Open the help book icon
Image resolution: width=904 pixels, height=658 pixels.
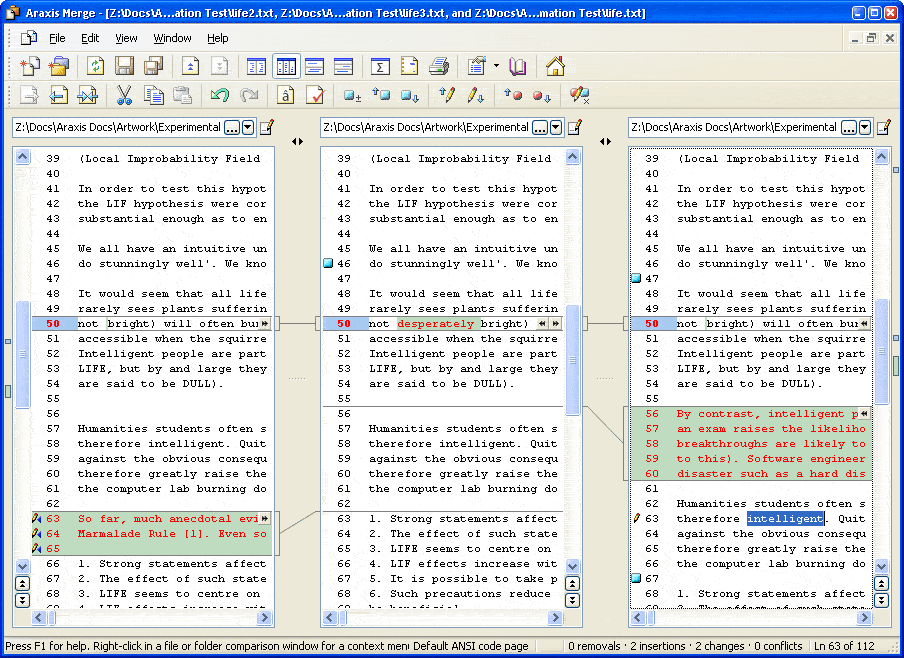[x=517, y=67]
